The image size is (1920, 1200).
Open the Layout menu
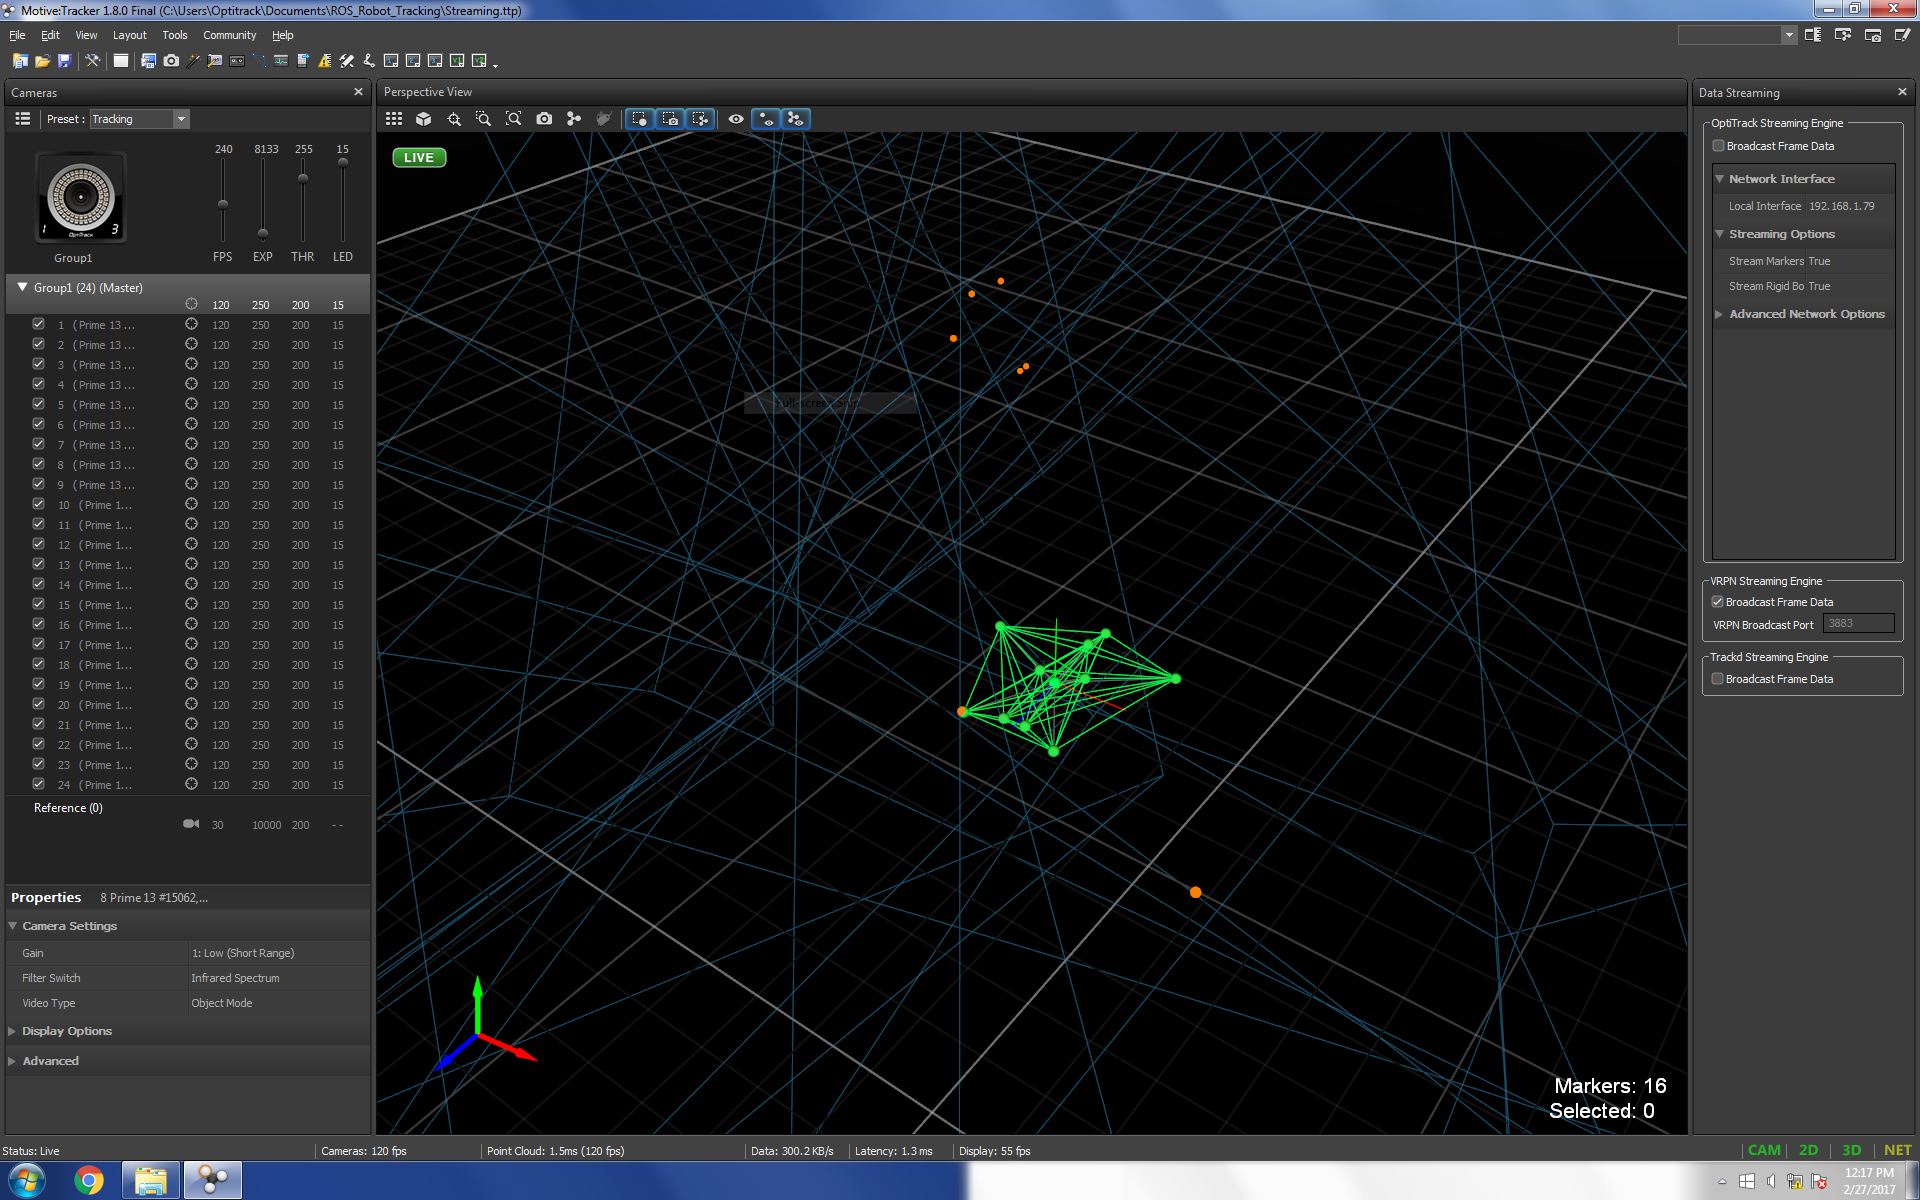(x=129, y=35)
